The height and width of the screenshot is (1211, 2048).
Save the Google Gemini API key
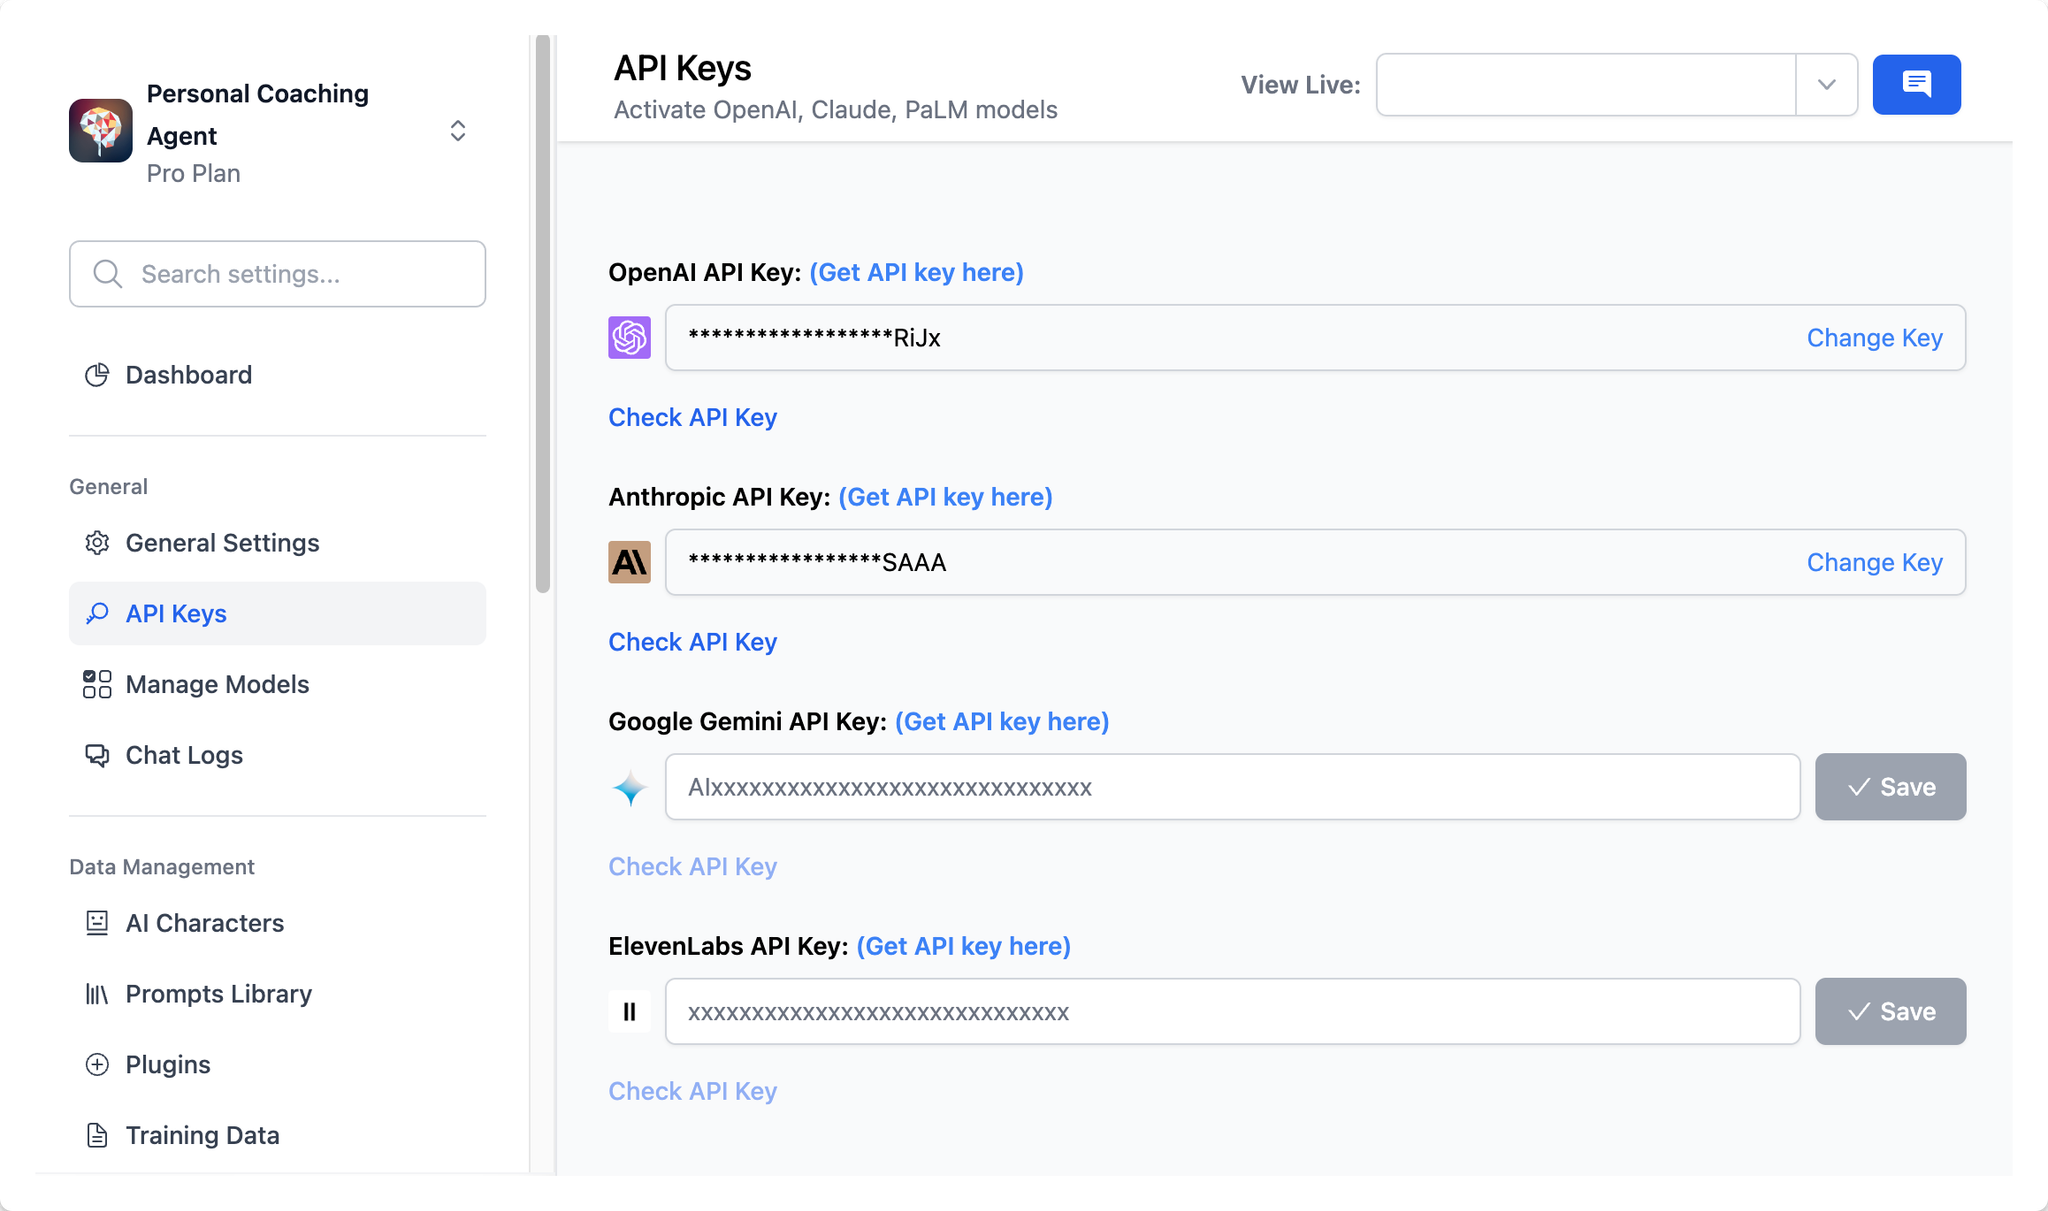pyautogui.click(x=1890, y=787)
